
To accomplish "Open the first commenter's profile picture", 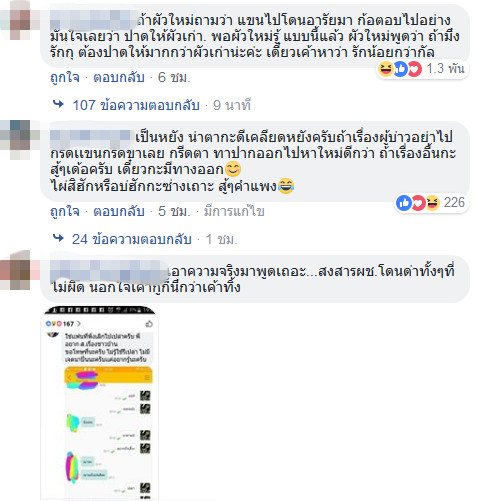I will [x=16, y=20].
